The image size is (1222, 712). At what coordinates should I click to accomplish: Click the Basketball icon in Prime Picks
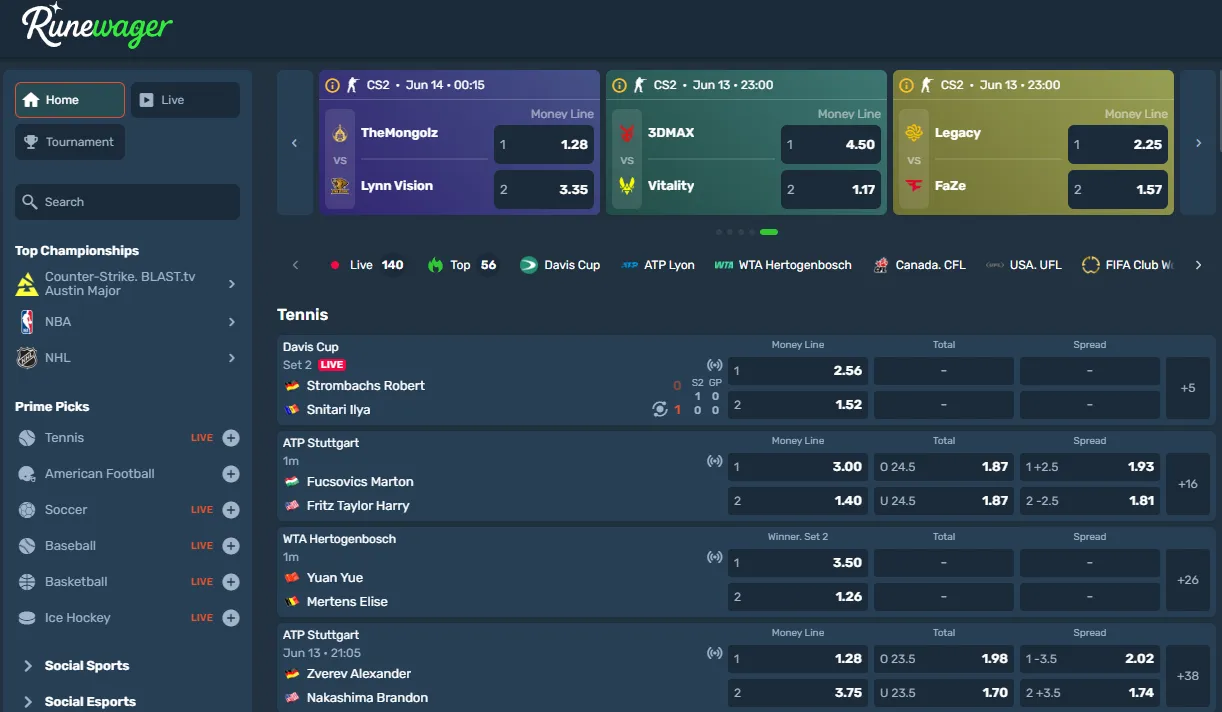pos(27,582)
